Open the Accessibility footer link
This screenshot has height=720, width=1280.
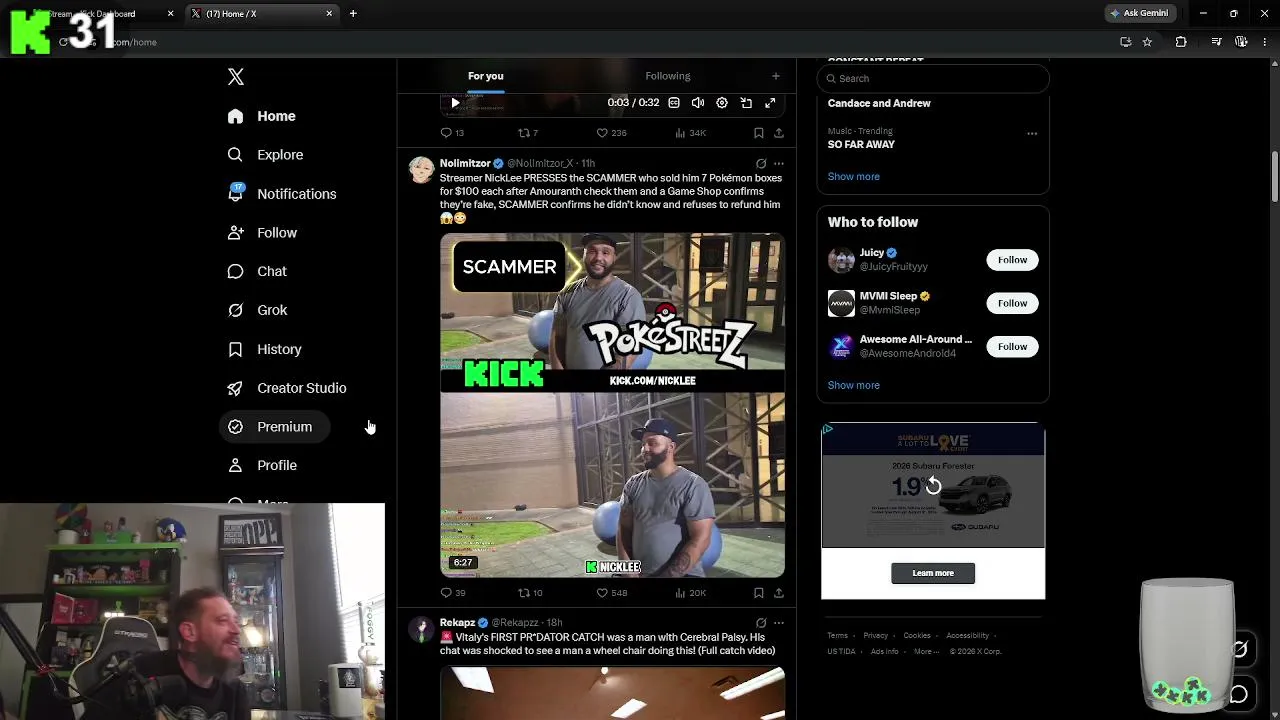point(967,635)
